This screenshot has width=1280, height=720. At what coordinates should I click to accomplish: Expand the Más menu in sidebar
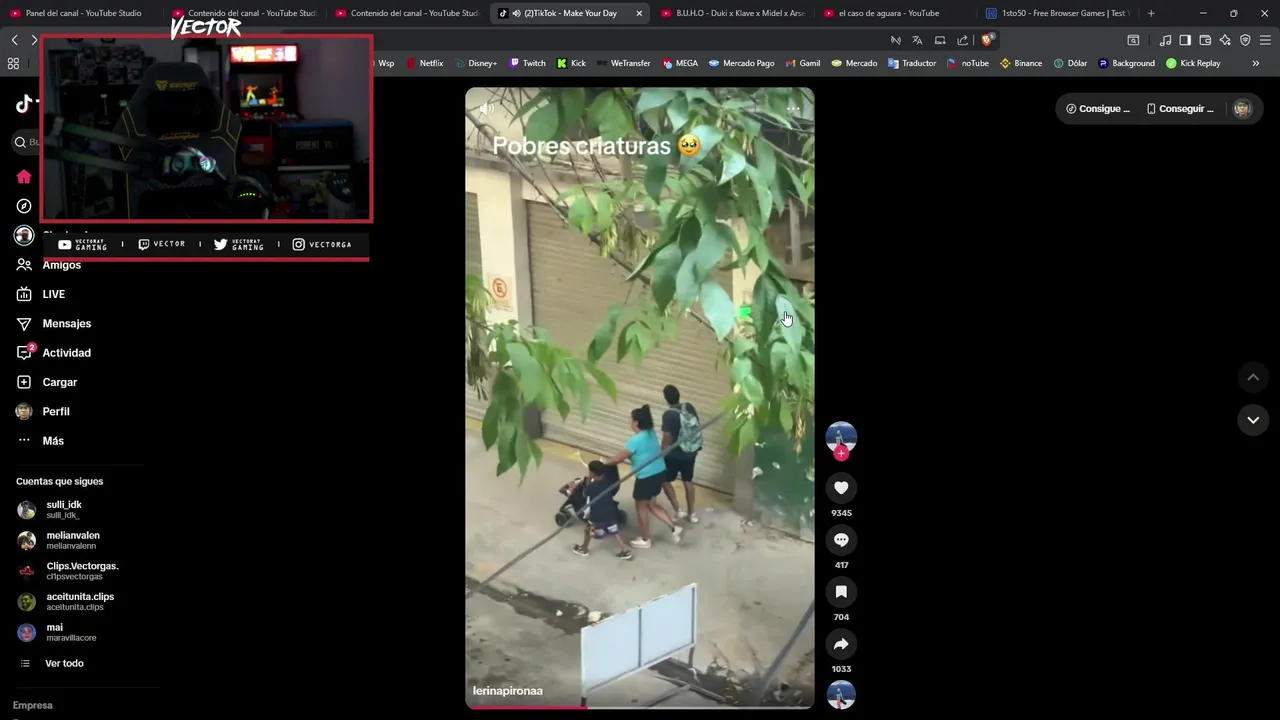tap(40, 441)
